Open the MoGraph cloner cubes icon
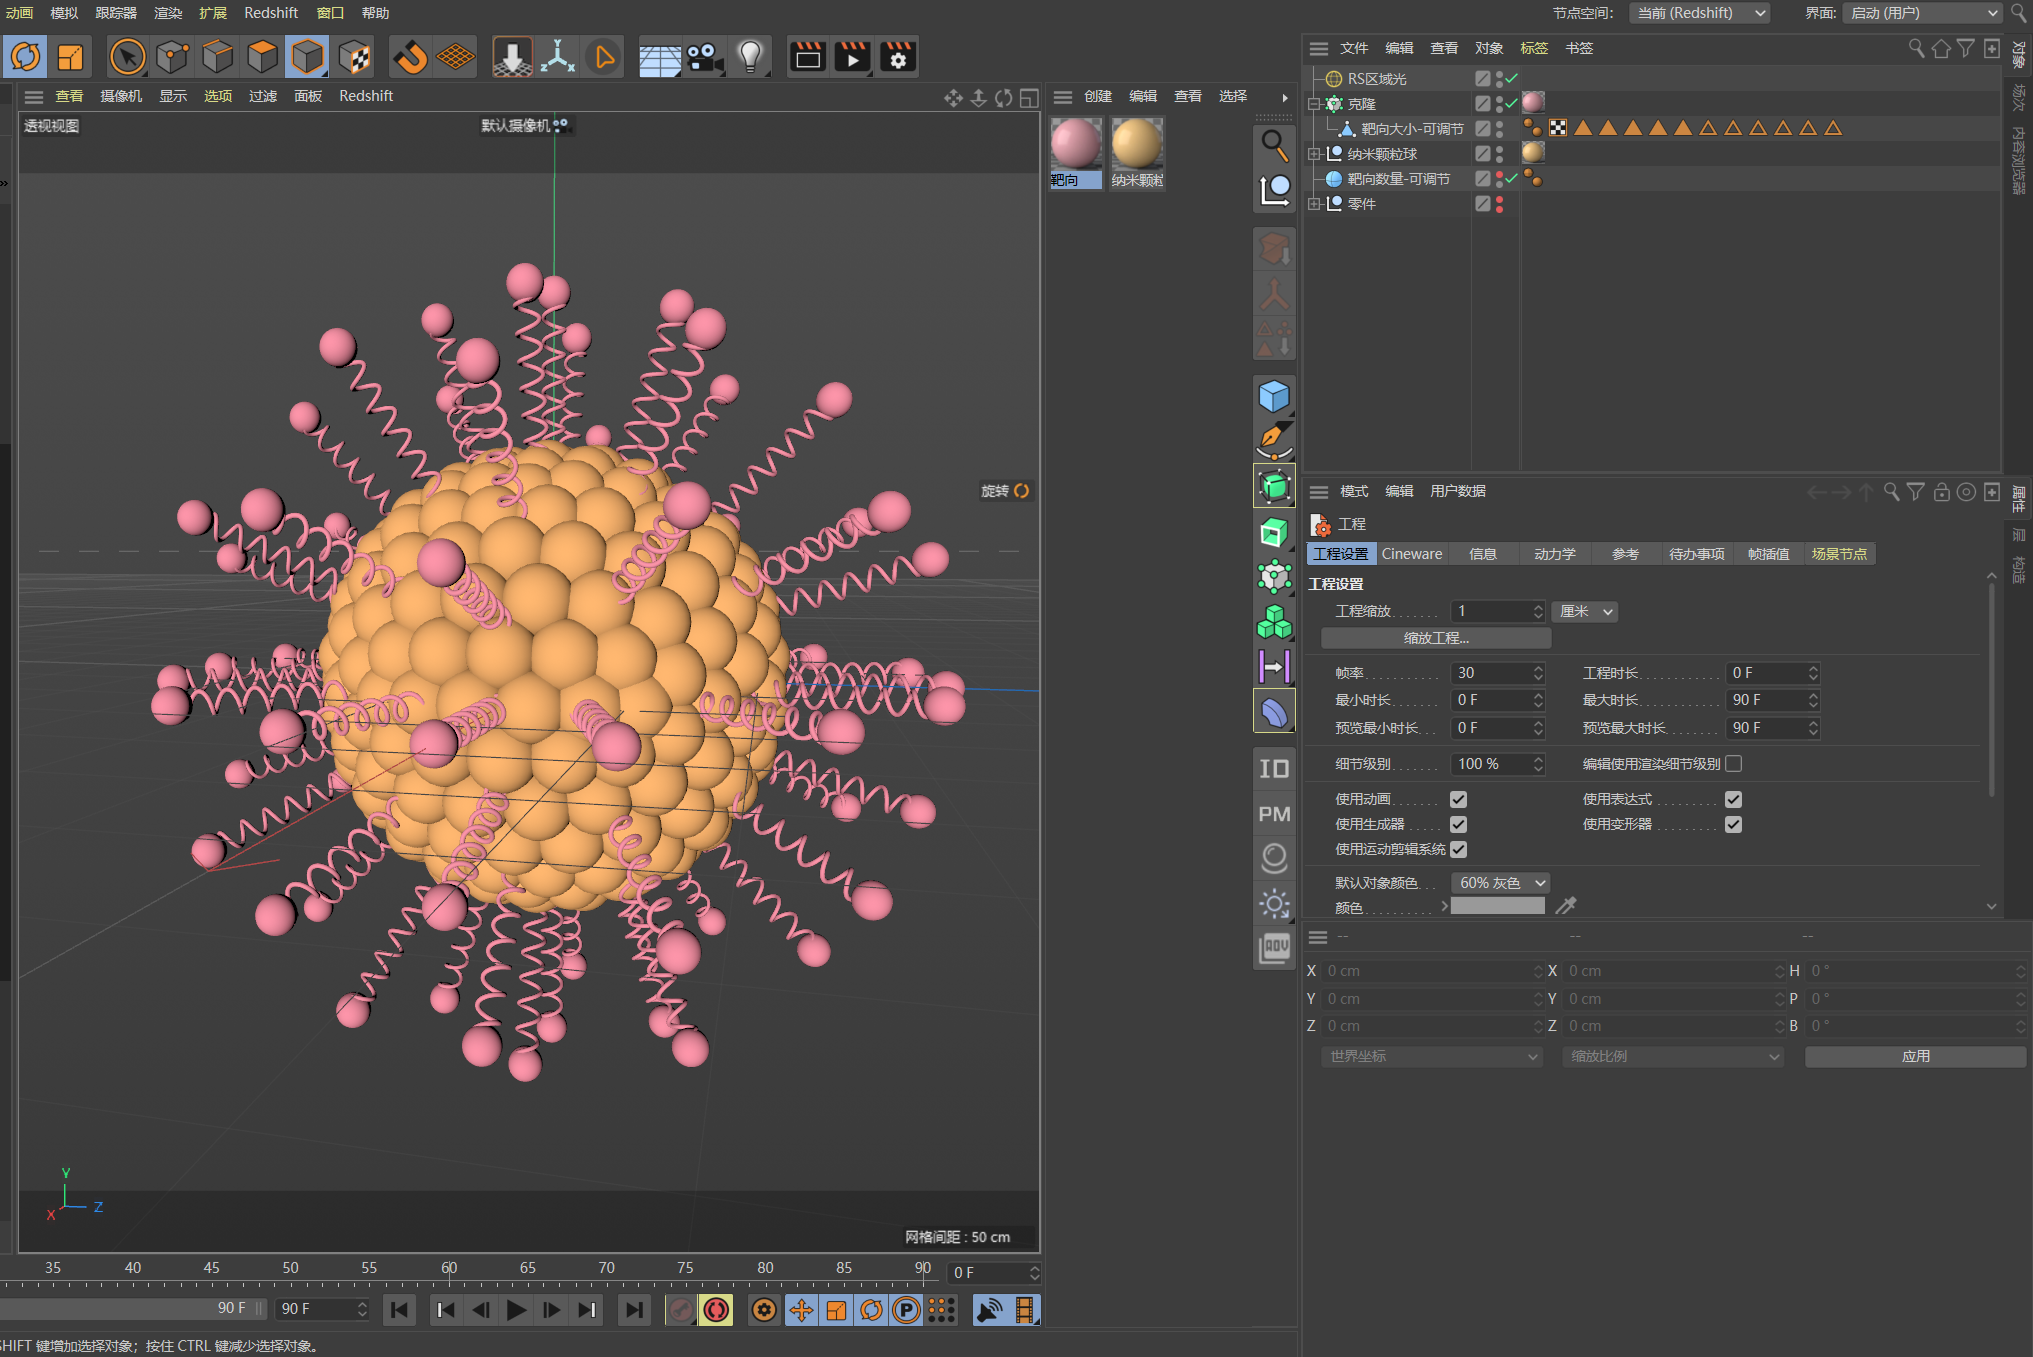Image resolution: width=2033 pixels, height=1357 pixels. click(1274, 622)
